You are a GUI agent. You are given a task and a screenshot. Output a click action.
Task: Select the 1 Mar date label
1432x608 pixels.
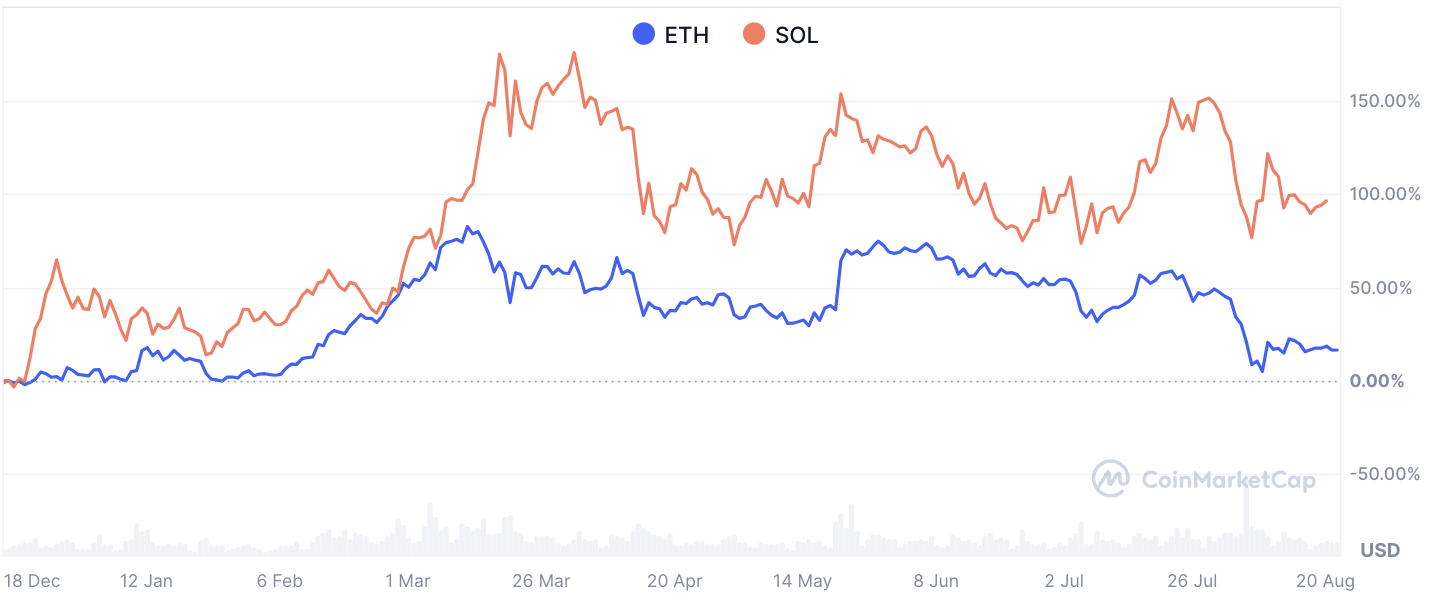point(407,581)
